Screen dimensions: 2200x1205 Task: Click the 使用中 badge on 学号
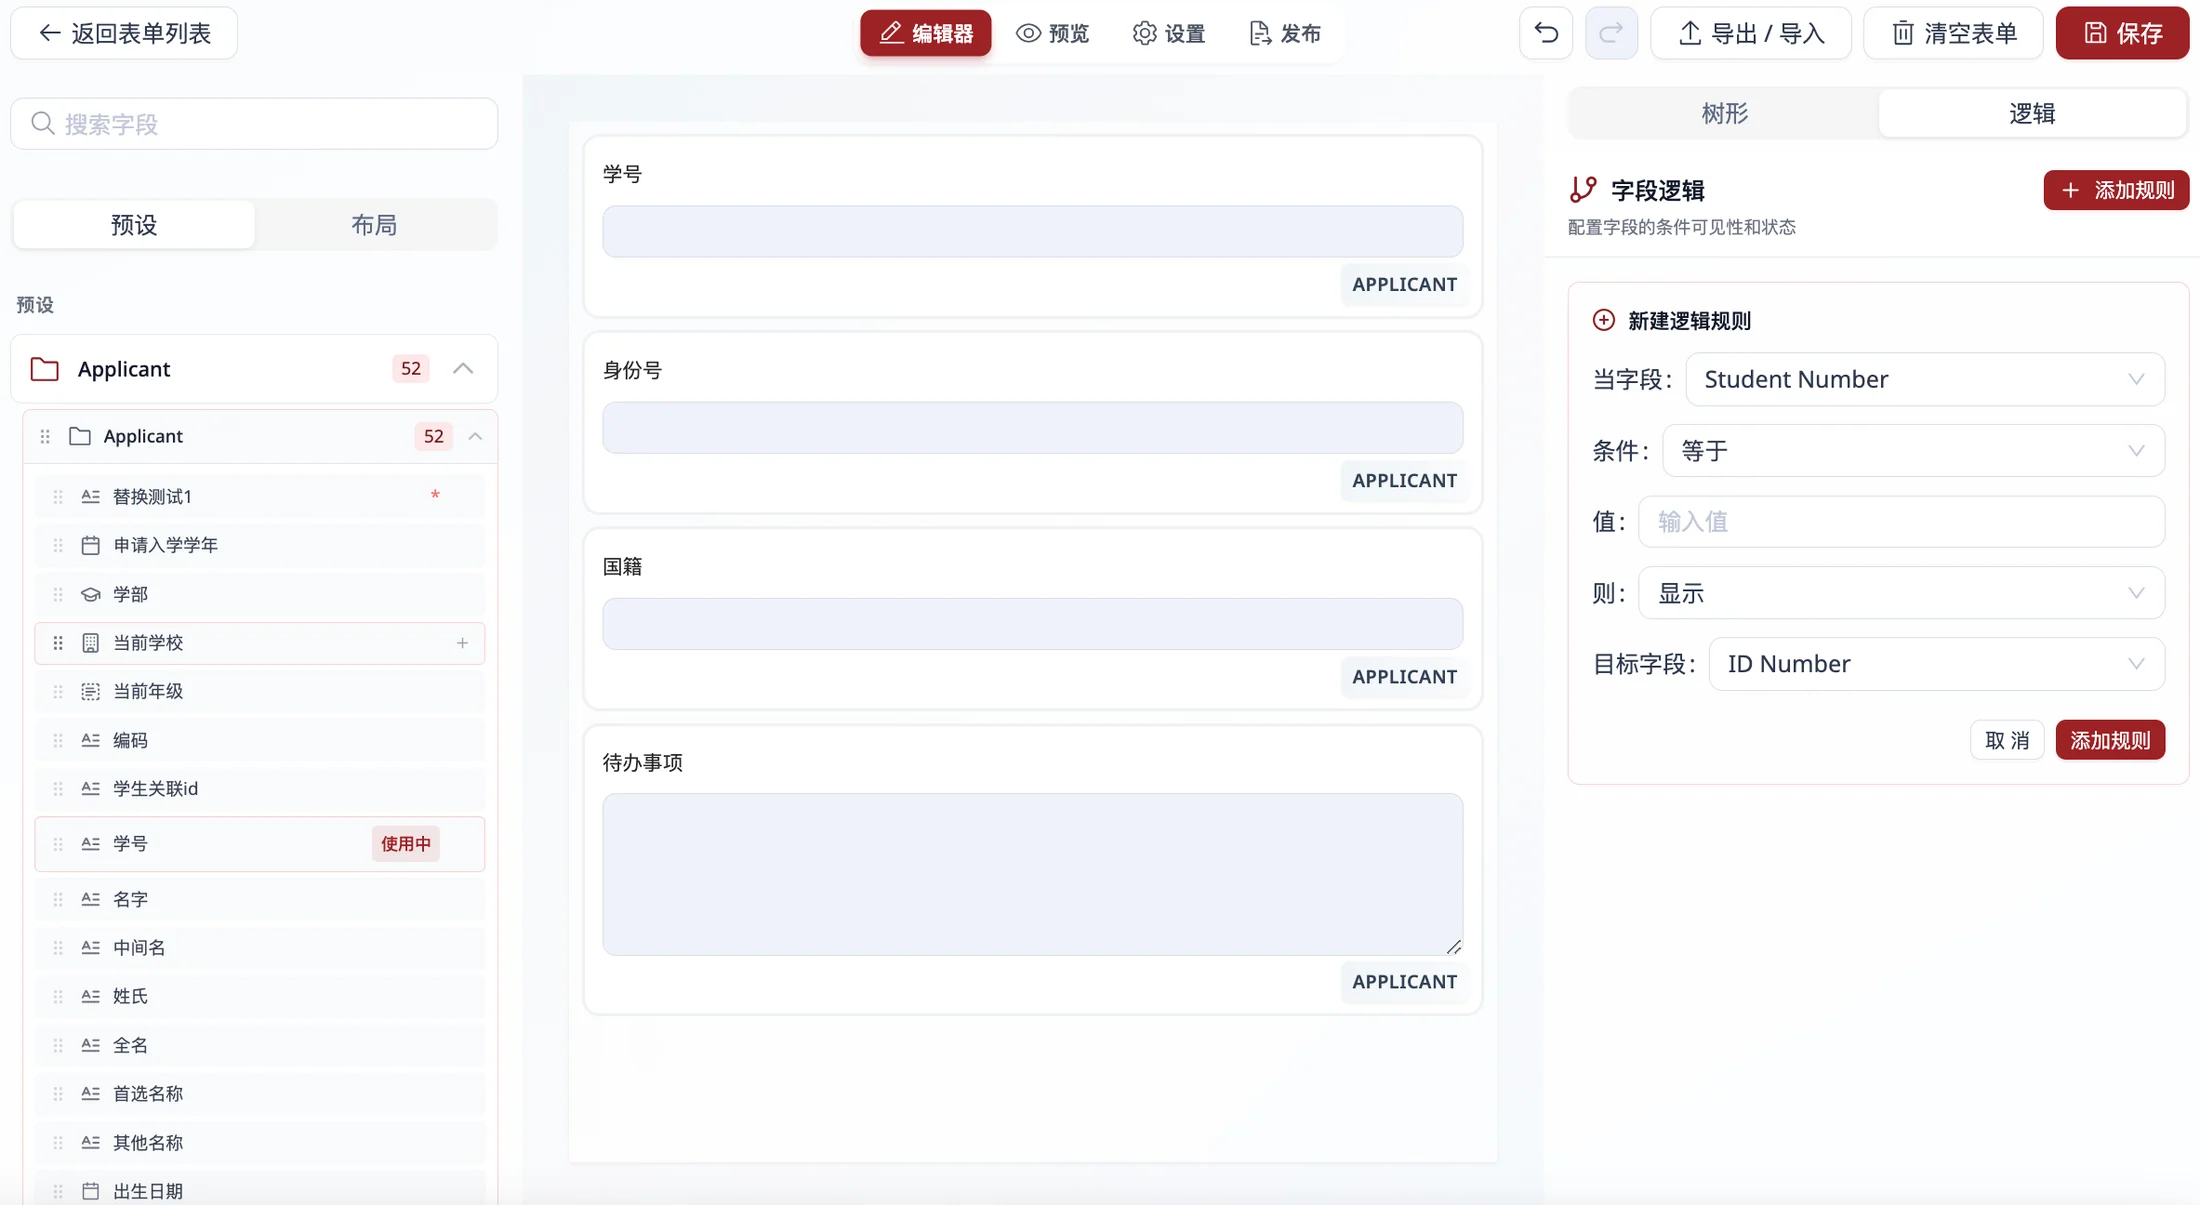point(405,844)
